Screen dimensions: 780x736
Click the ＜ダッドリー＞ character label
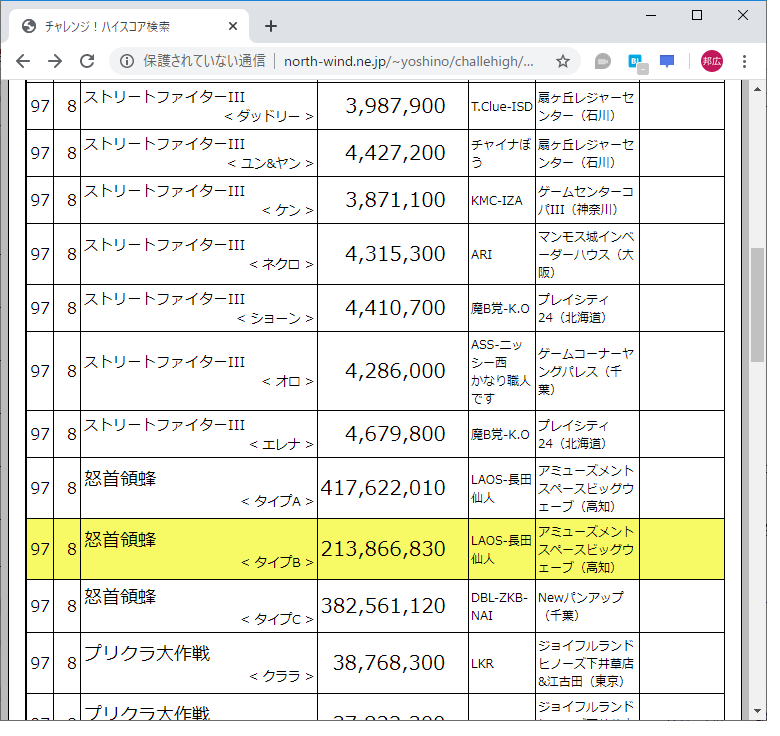(269, 116)
